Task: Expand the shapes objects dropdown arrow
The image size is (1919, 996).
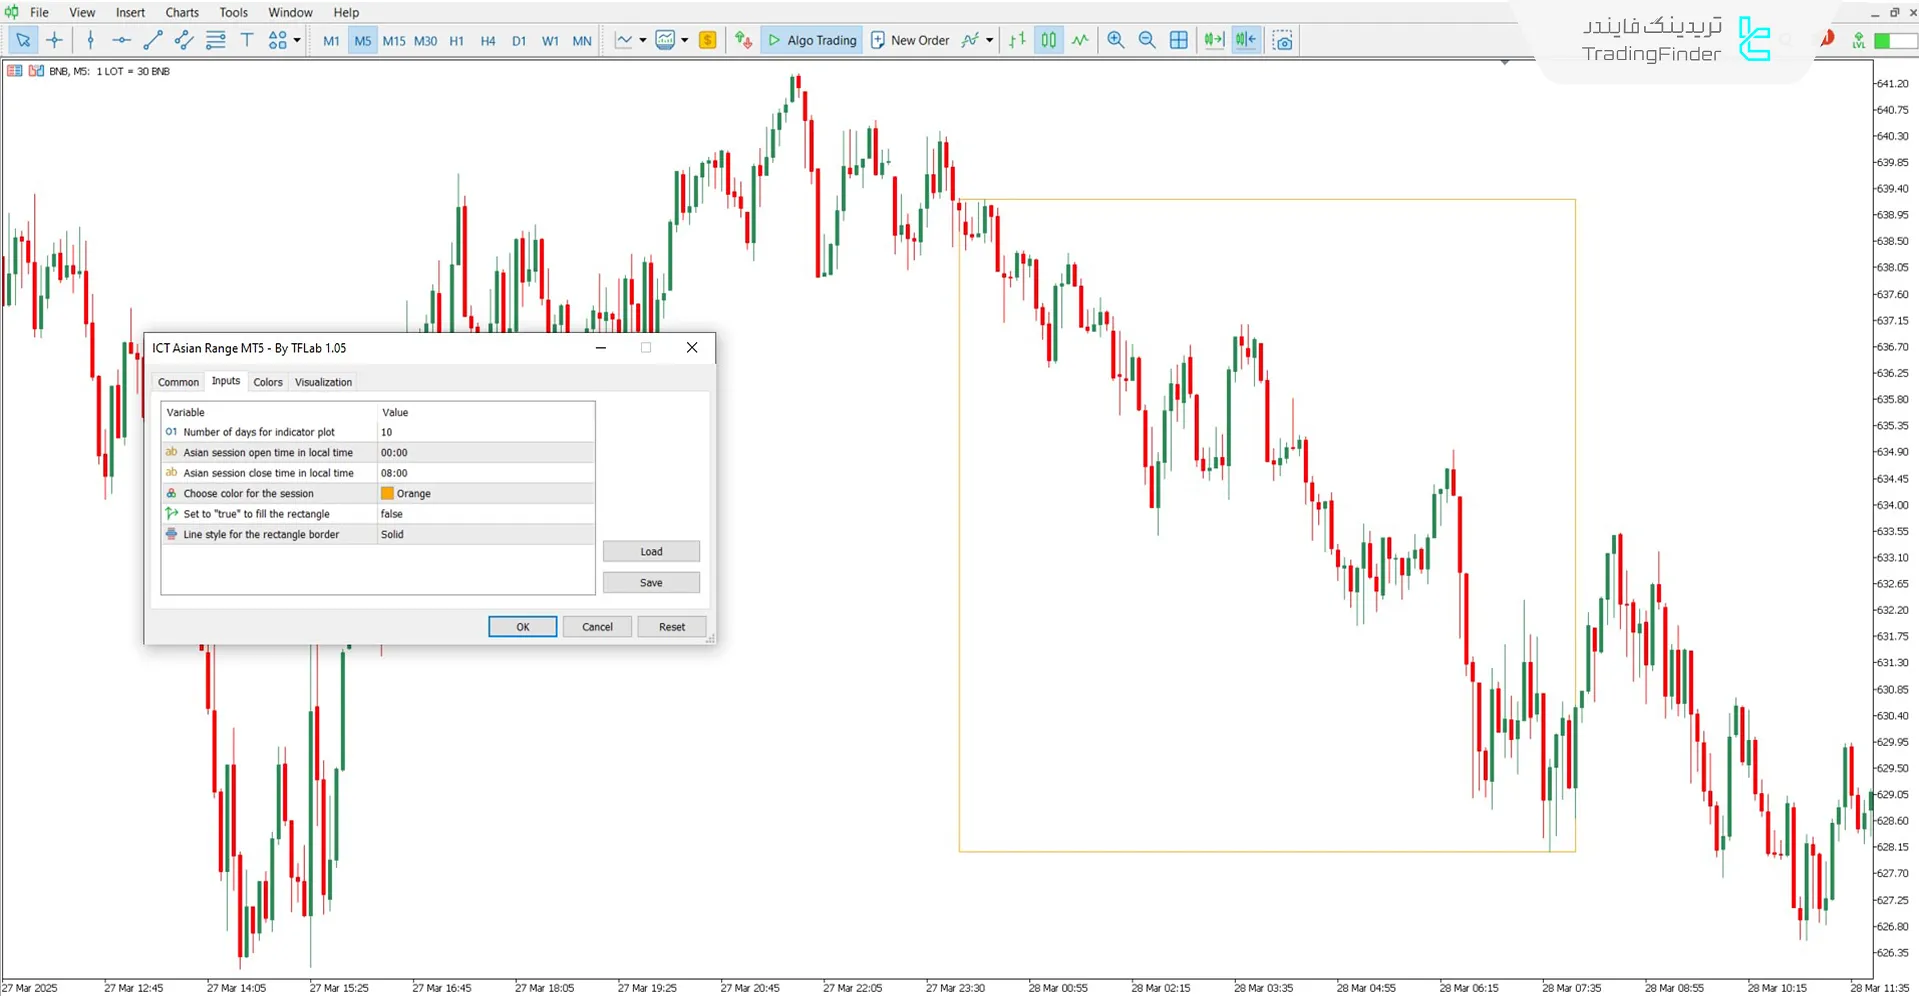Action: [x=297, y=40]
